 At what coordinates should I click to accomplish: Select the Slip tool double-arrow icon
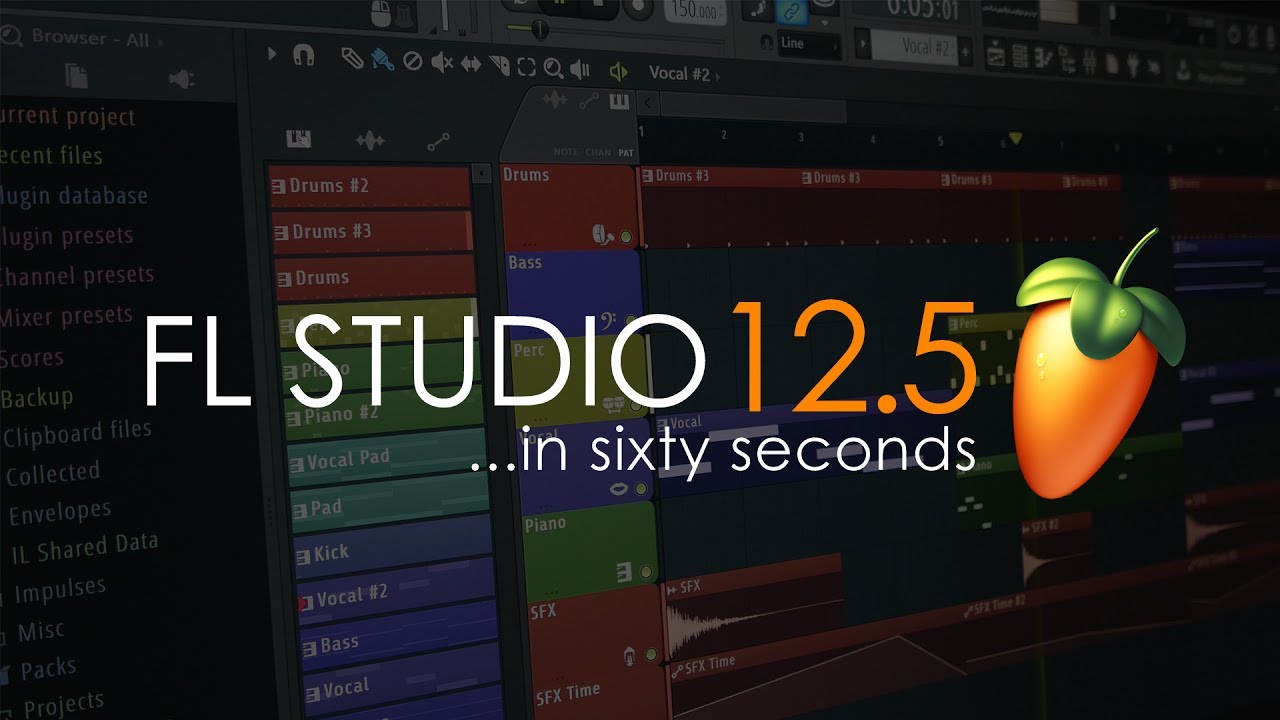[470, 65]
